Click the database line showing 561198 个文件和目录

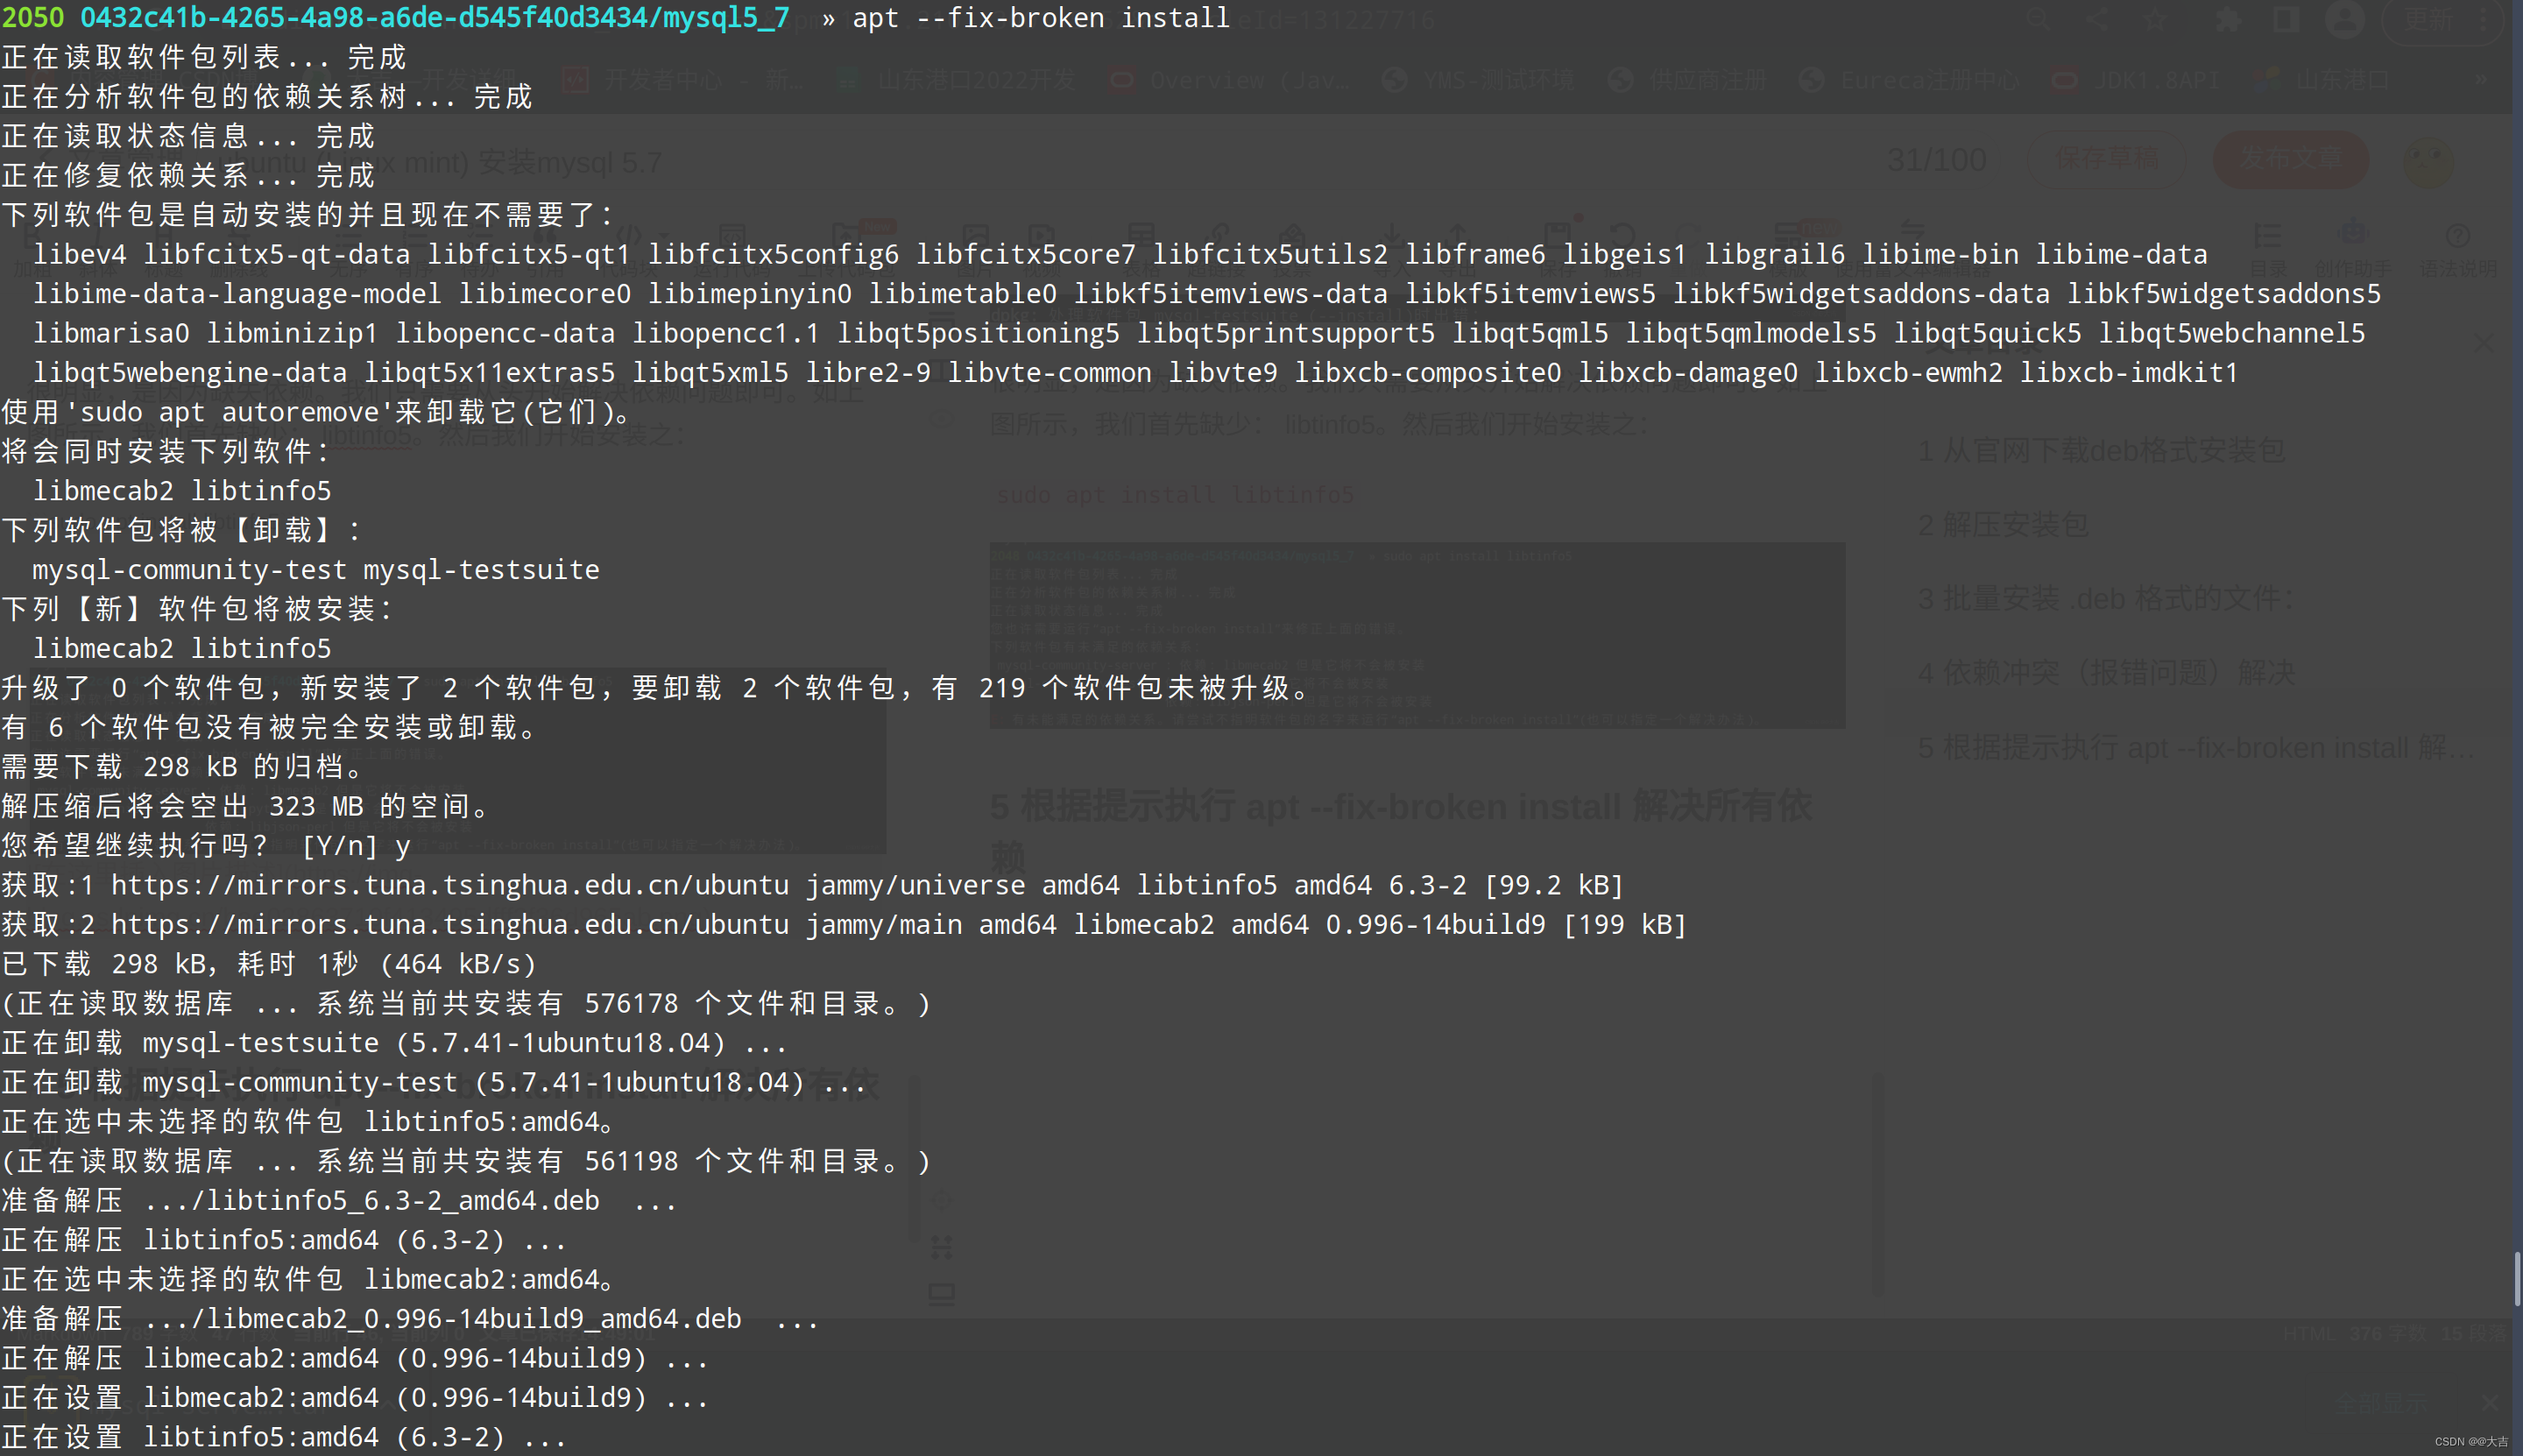click(467, 1161)
